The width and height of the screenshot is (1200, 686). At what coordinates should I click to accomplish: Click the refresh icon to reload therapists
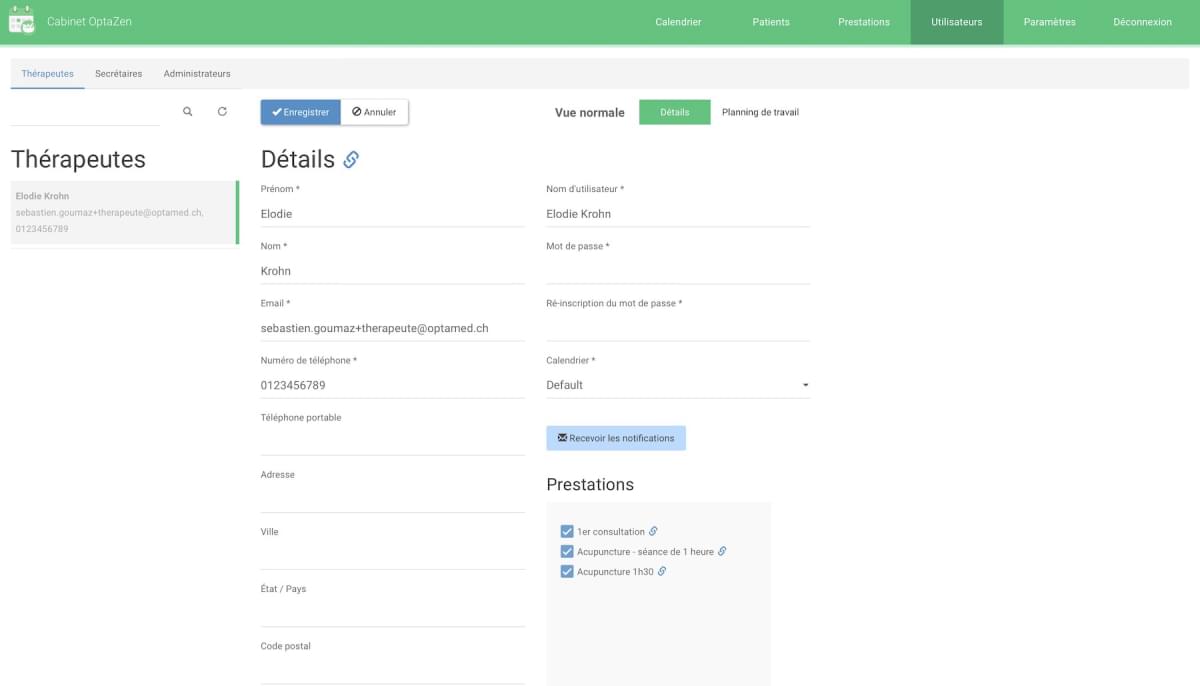222,111
